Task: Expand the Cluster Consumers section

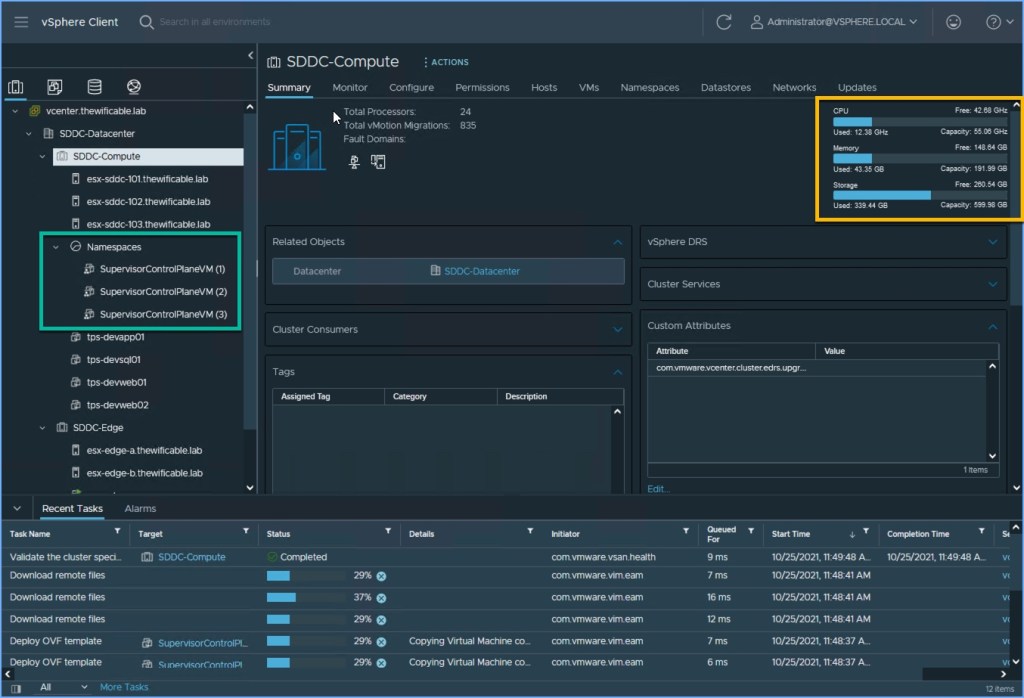Action: [x=617, y=330]
